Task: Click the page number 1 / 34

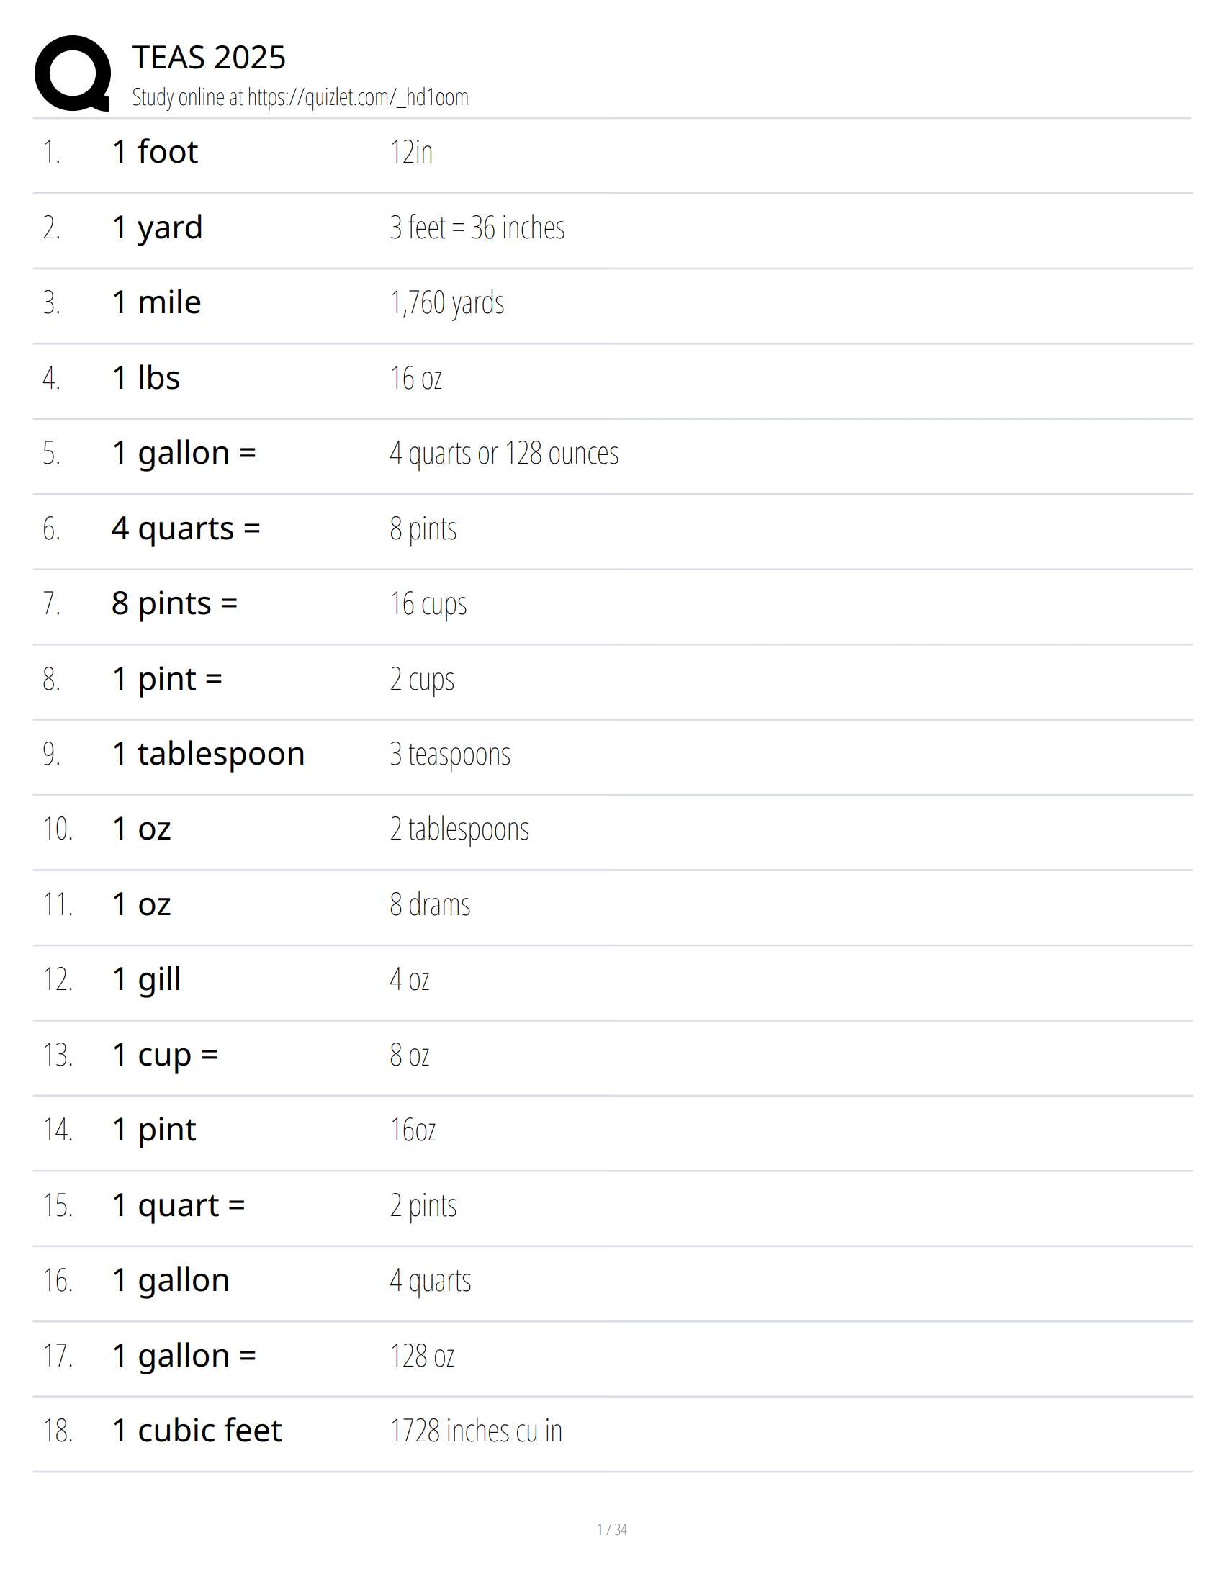Action: pyautogui.click(x=612, y=1529)
